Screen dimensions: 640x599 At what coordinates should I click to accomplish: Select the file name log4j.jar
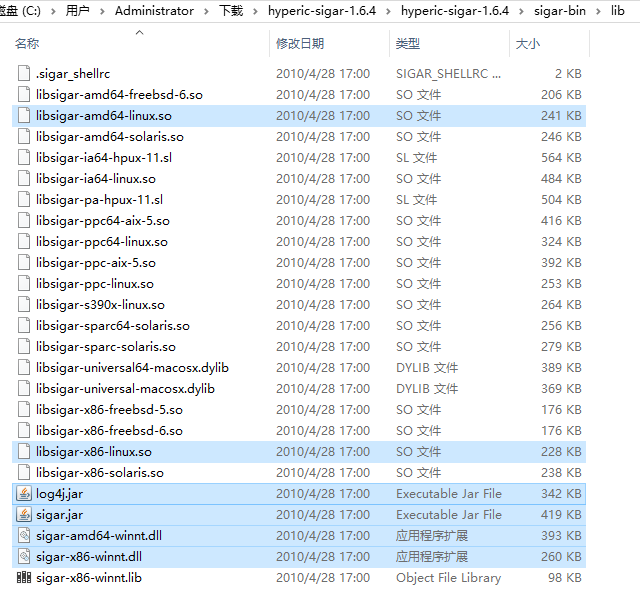[60, 494]
